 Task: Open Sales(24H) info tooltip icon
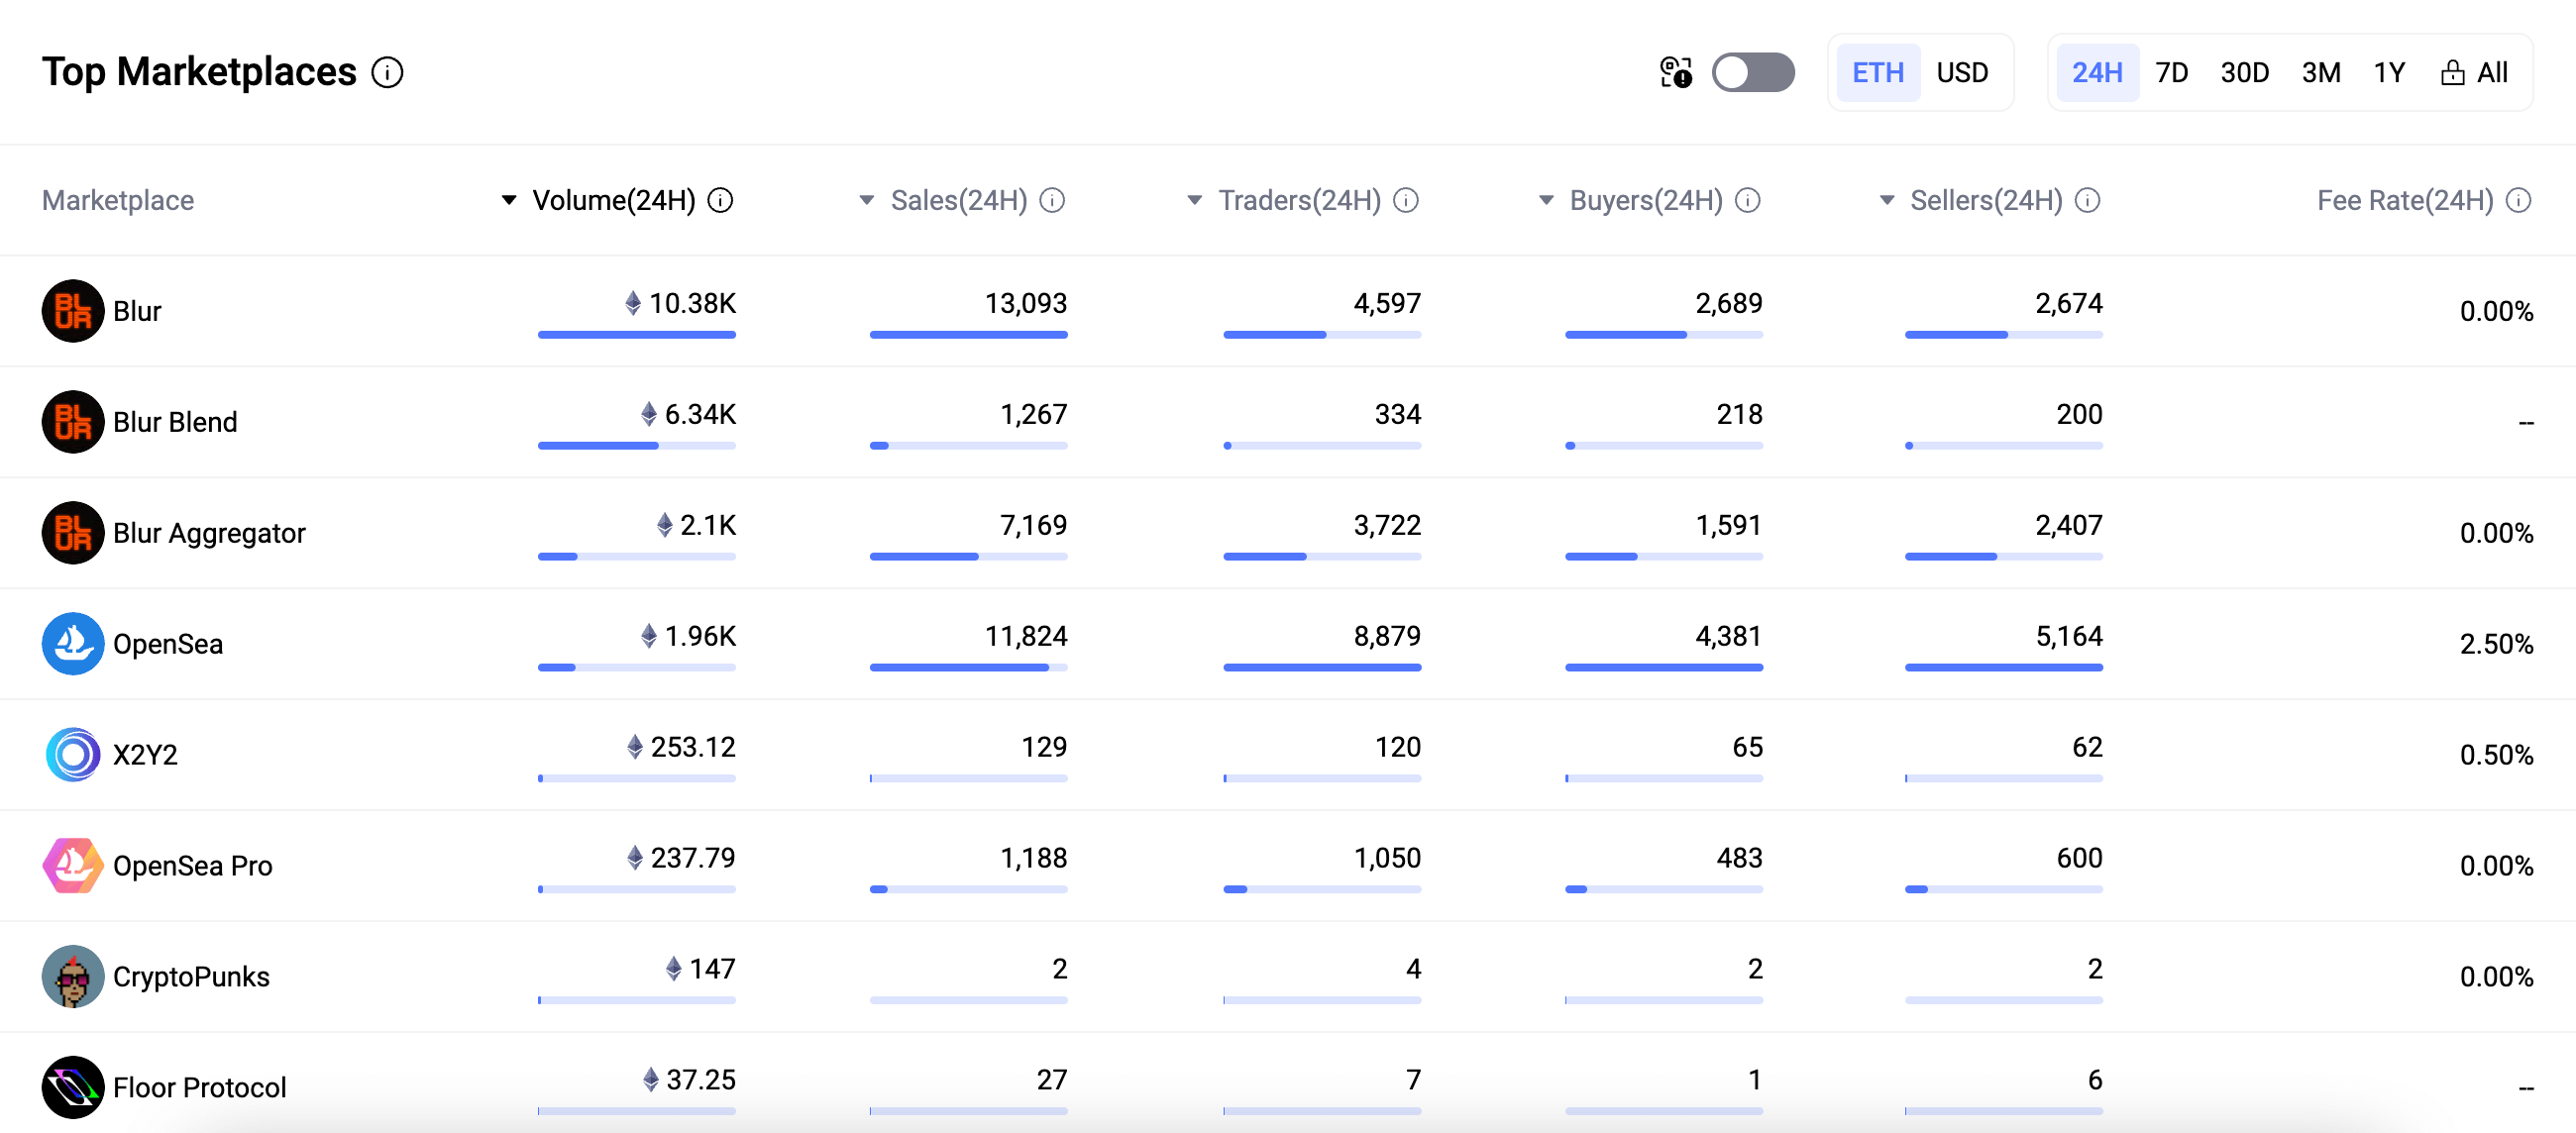point(1052,201)
